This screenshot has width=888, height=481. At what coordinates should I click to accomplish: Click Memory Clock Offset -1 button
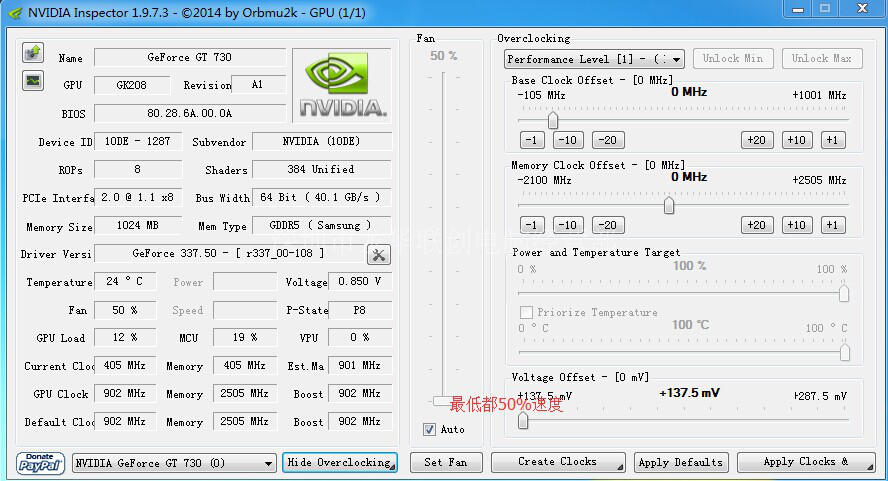point(532,225)
